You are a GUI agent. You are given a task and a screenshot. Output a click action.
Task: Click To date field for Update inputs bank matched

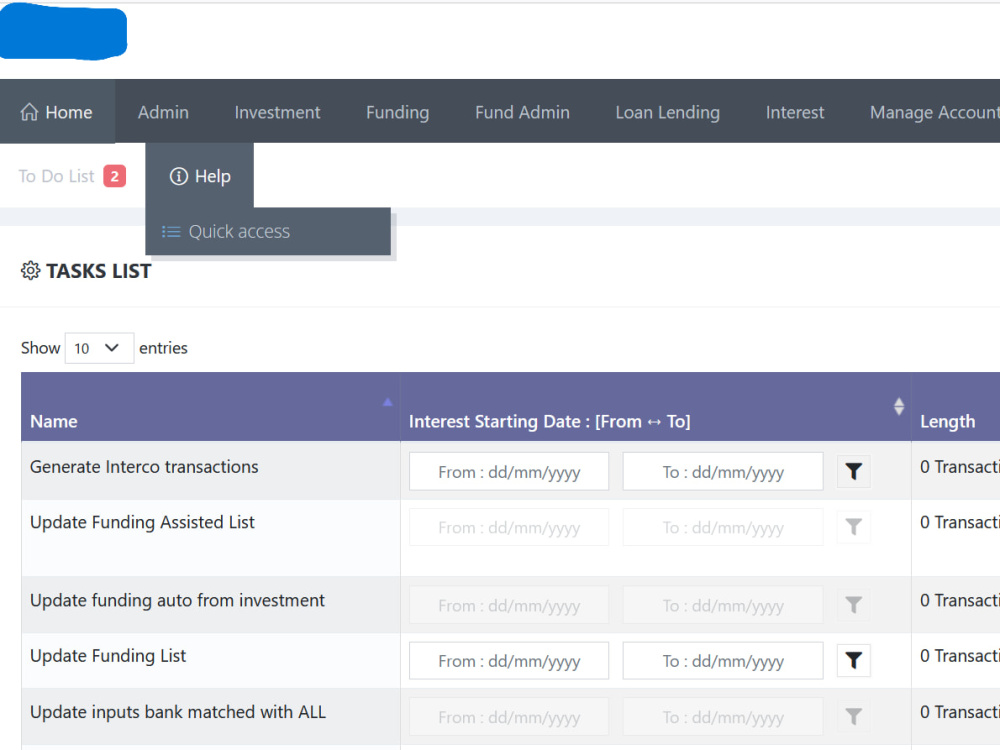pyautogui.click(x=723, y=717)
